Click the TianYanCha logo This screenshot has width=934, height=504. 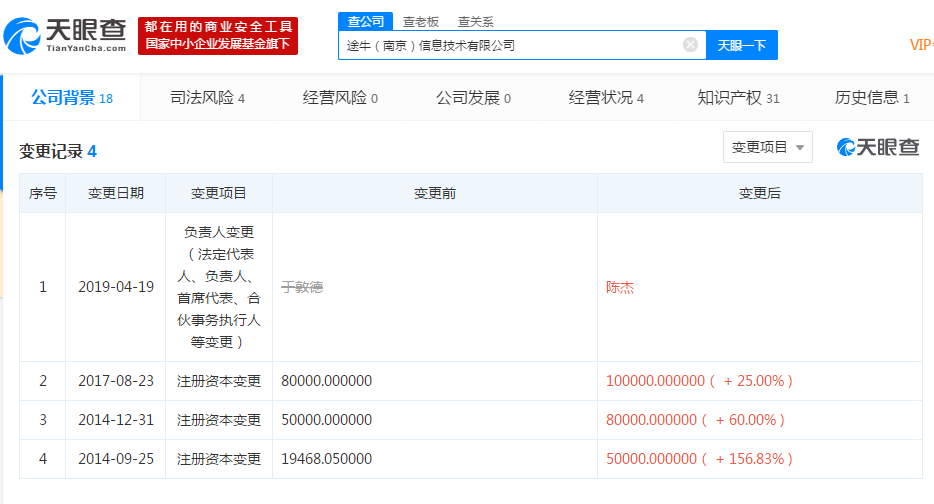click(x=65, y=36)
